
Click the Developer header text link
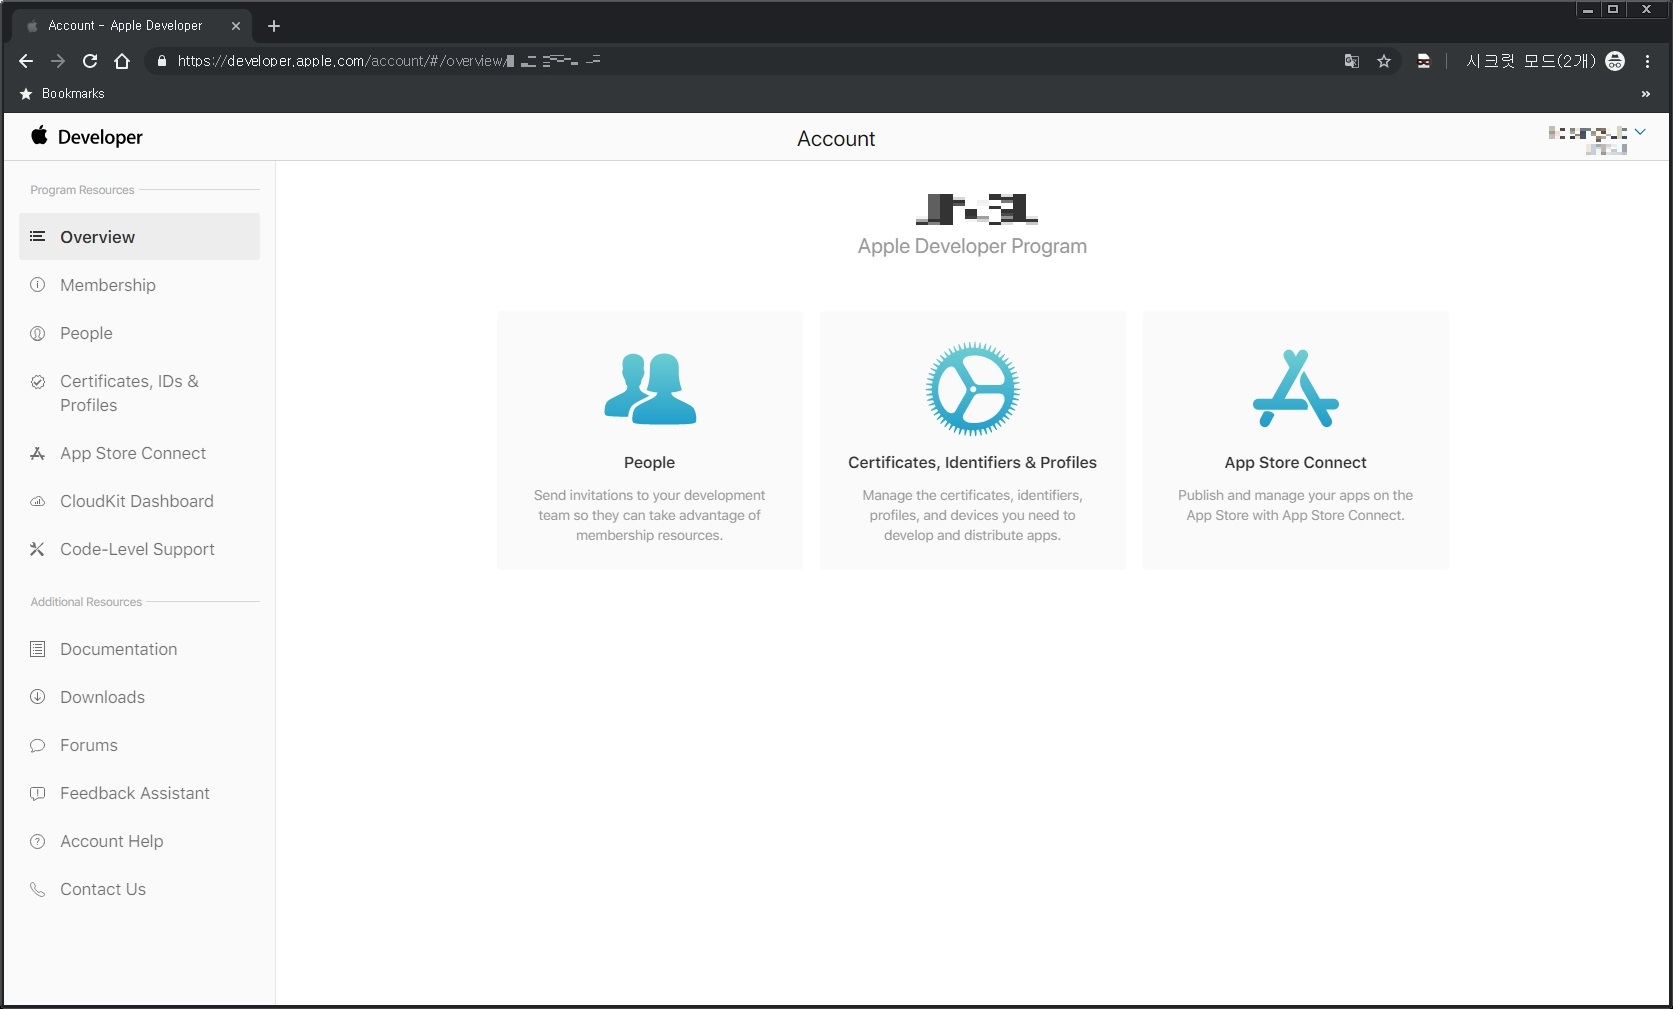(x=100, y=137)
